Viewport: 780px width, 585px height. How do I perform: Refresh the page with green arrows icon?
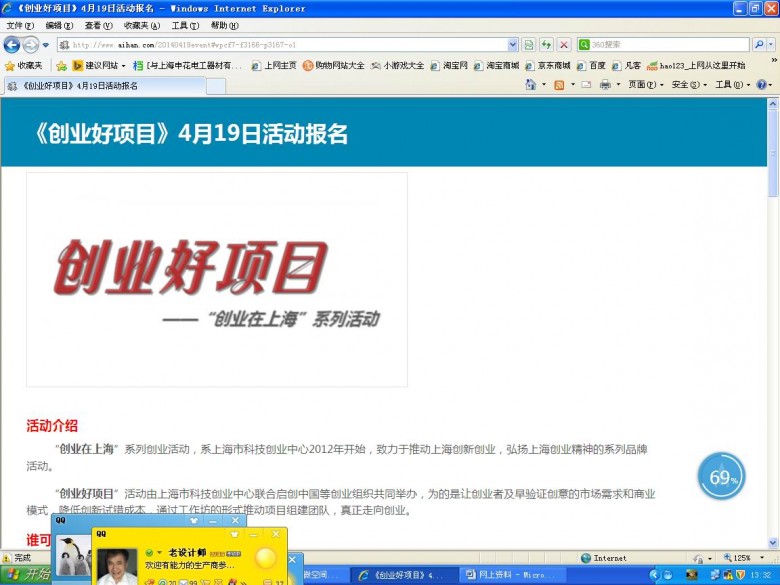546,45
